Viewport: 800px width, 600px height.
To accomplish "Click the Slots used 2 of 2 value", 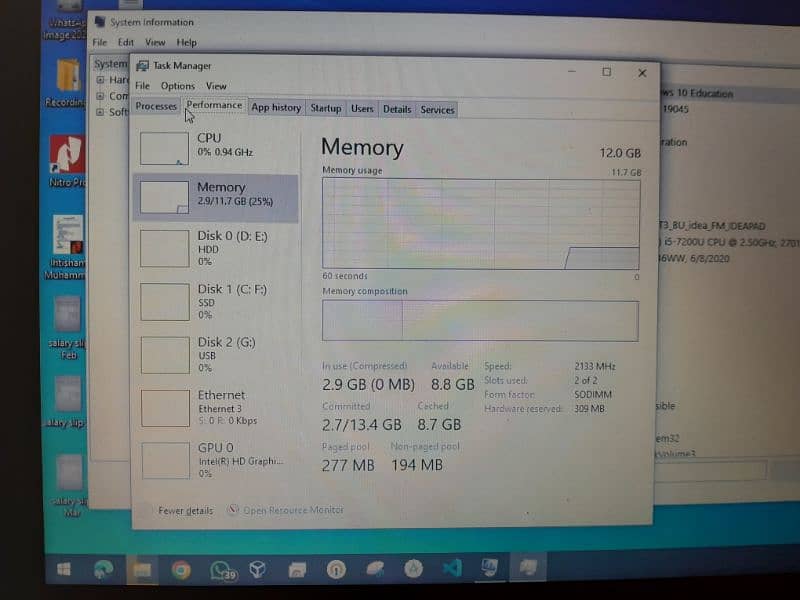I will click(586, 380).
